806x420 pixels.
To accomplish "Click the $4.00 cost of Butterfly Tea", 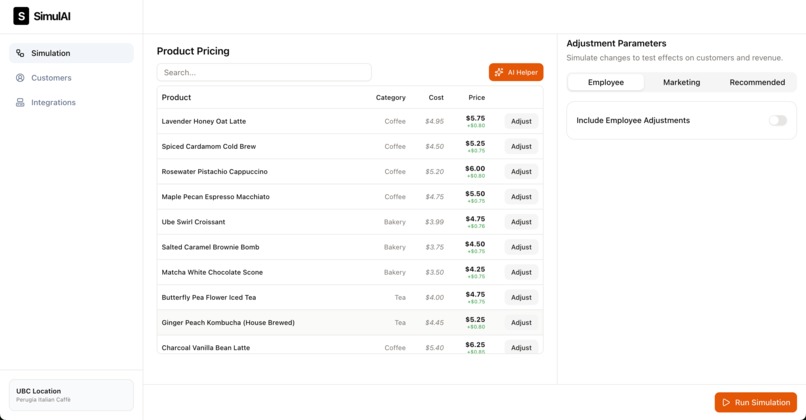I will click(434, 298).
